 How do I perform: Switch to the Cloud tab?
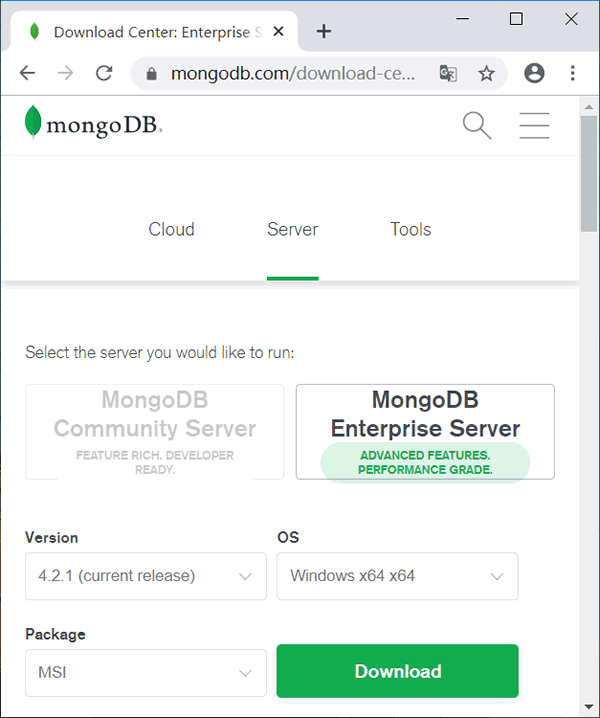tap(171, 229)
